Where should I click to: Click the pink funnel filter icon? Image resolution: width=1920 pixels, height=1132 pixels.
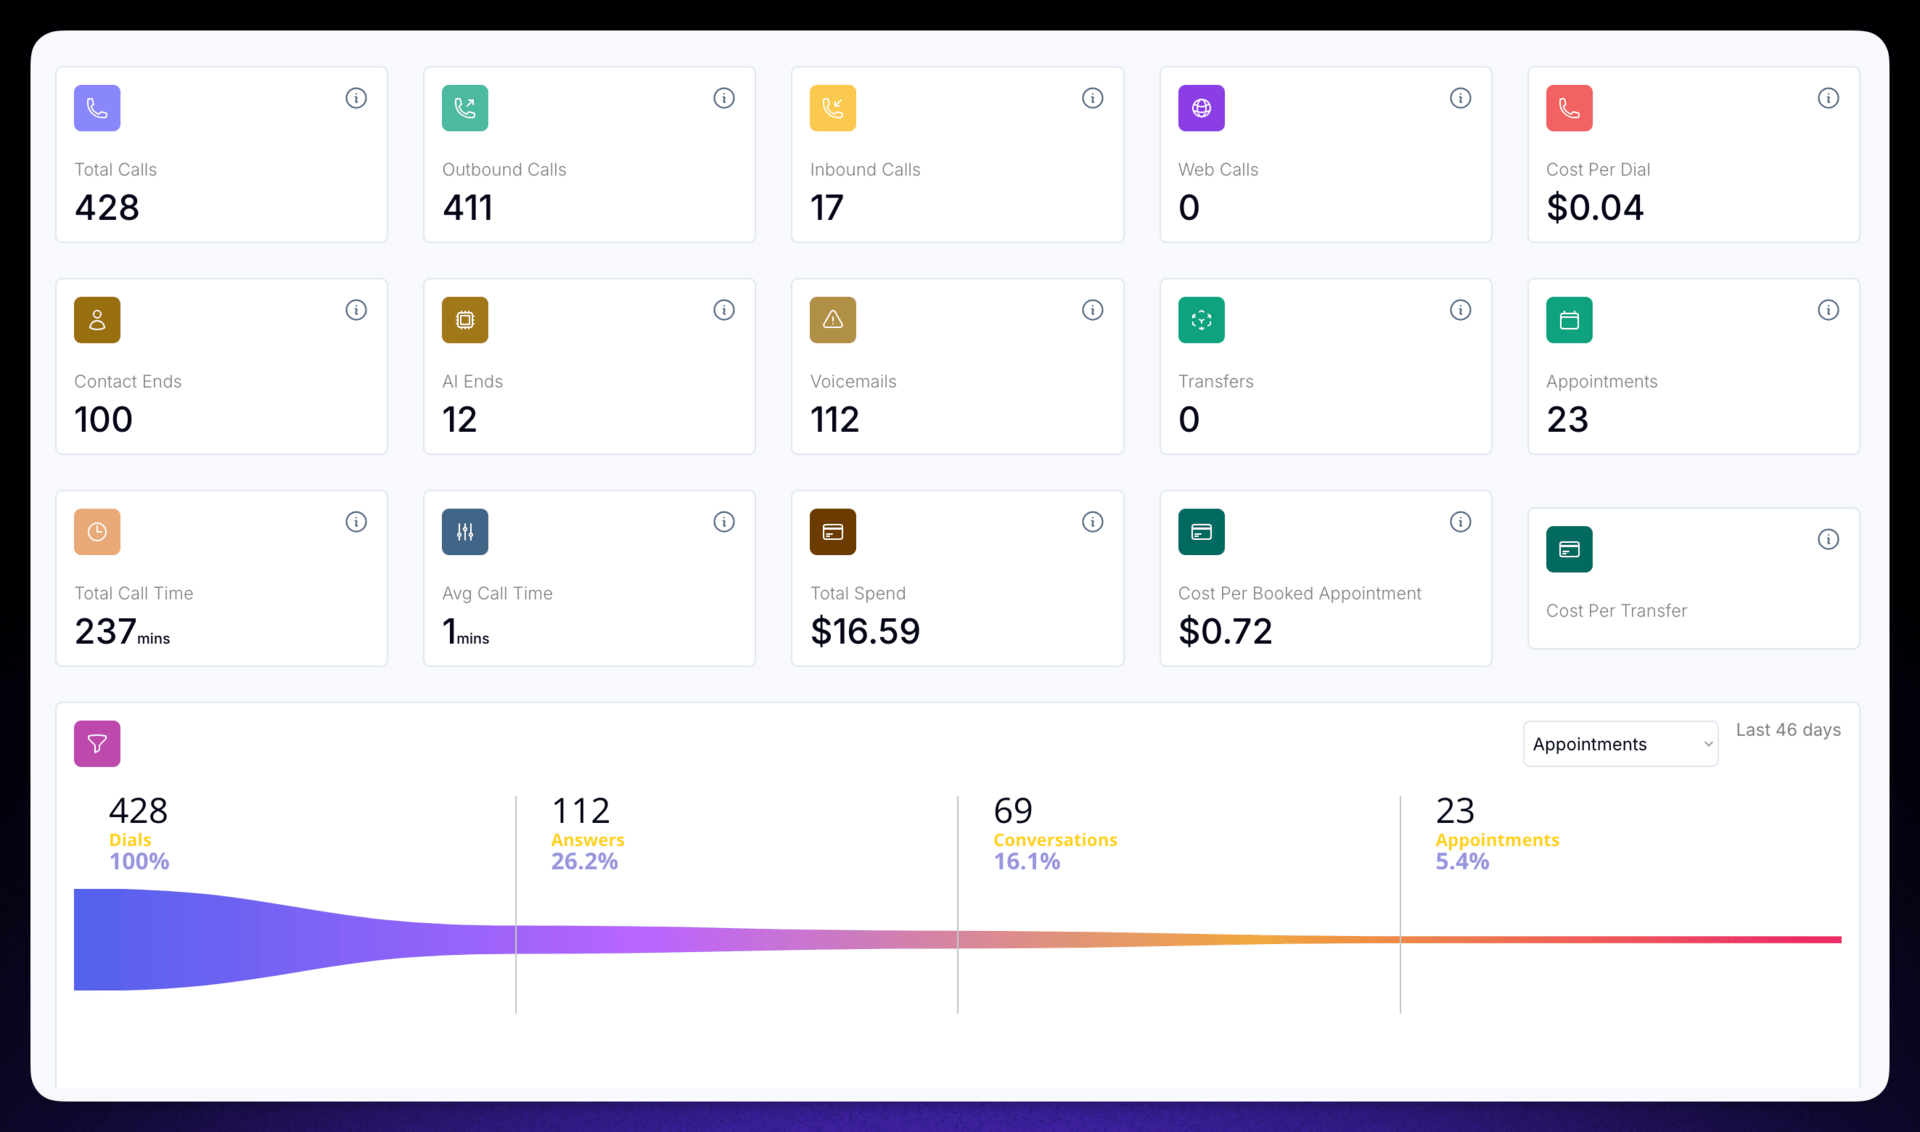click(x=97, y=744)
